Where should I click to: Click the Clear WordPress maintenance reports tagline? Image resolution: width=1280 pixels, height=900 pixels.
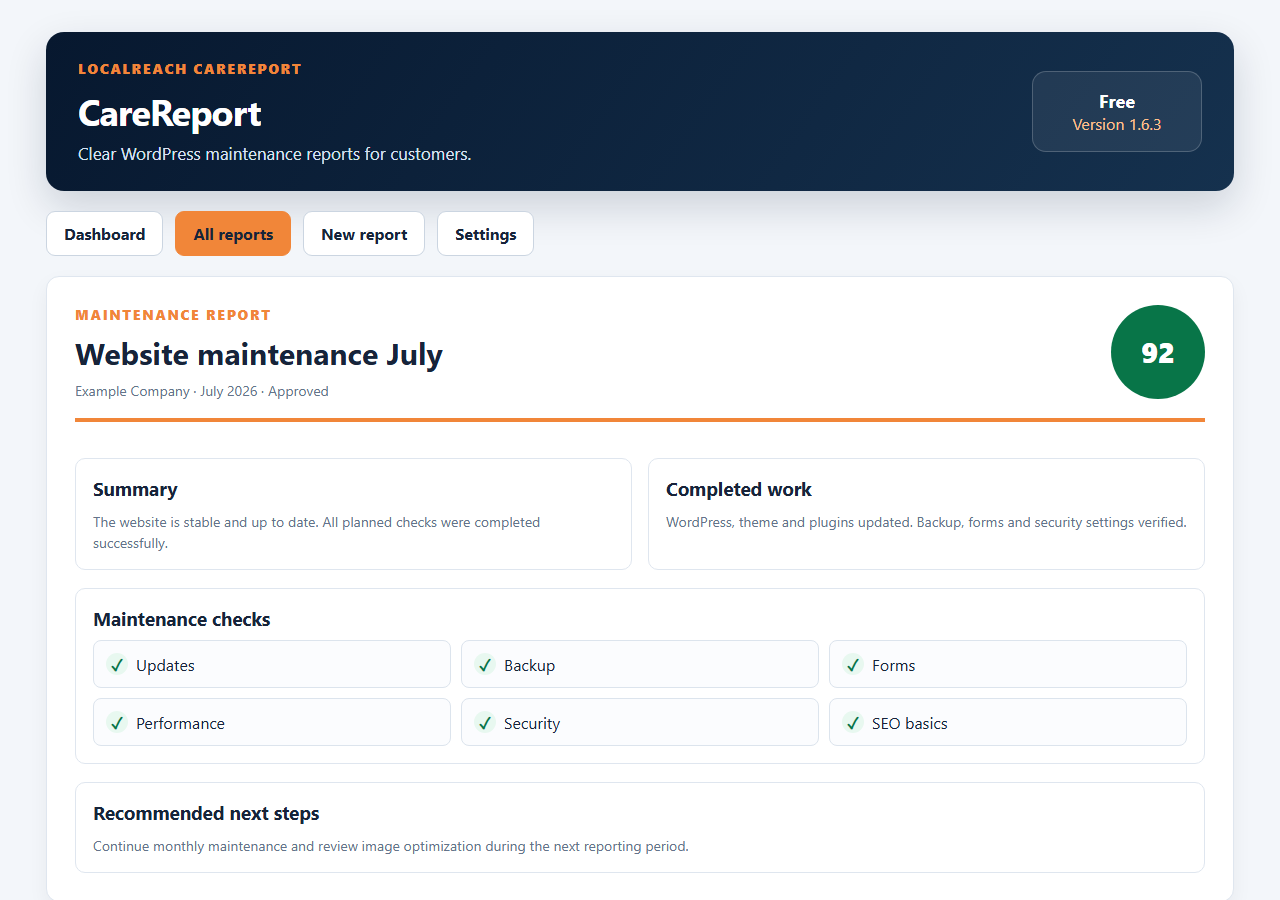pyautogui.click(x=275, y=154)
